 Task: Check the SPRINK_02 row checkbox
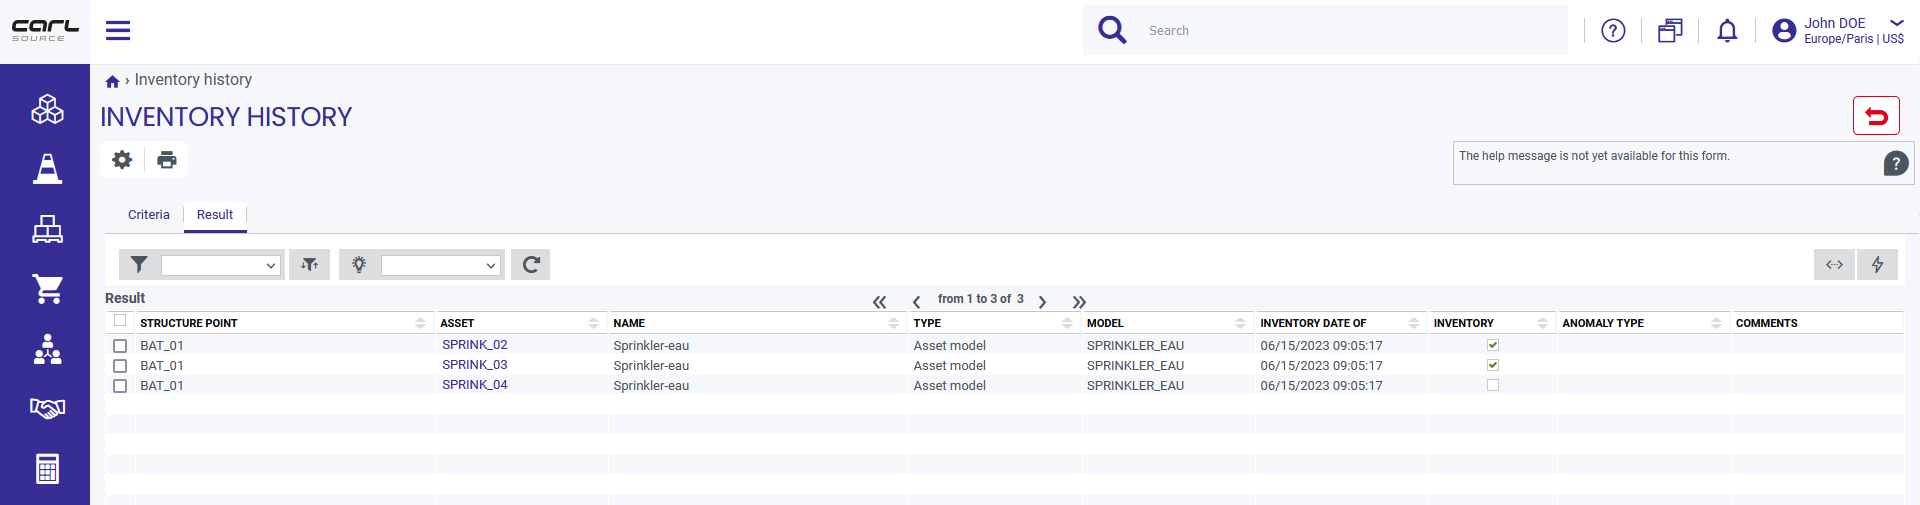click(x=120, y=346)
